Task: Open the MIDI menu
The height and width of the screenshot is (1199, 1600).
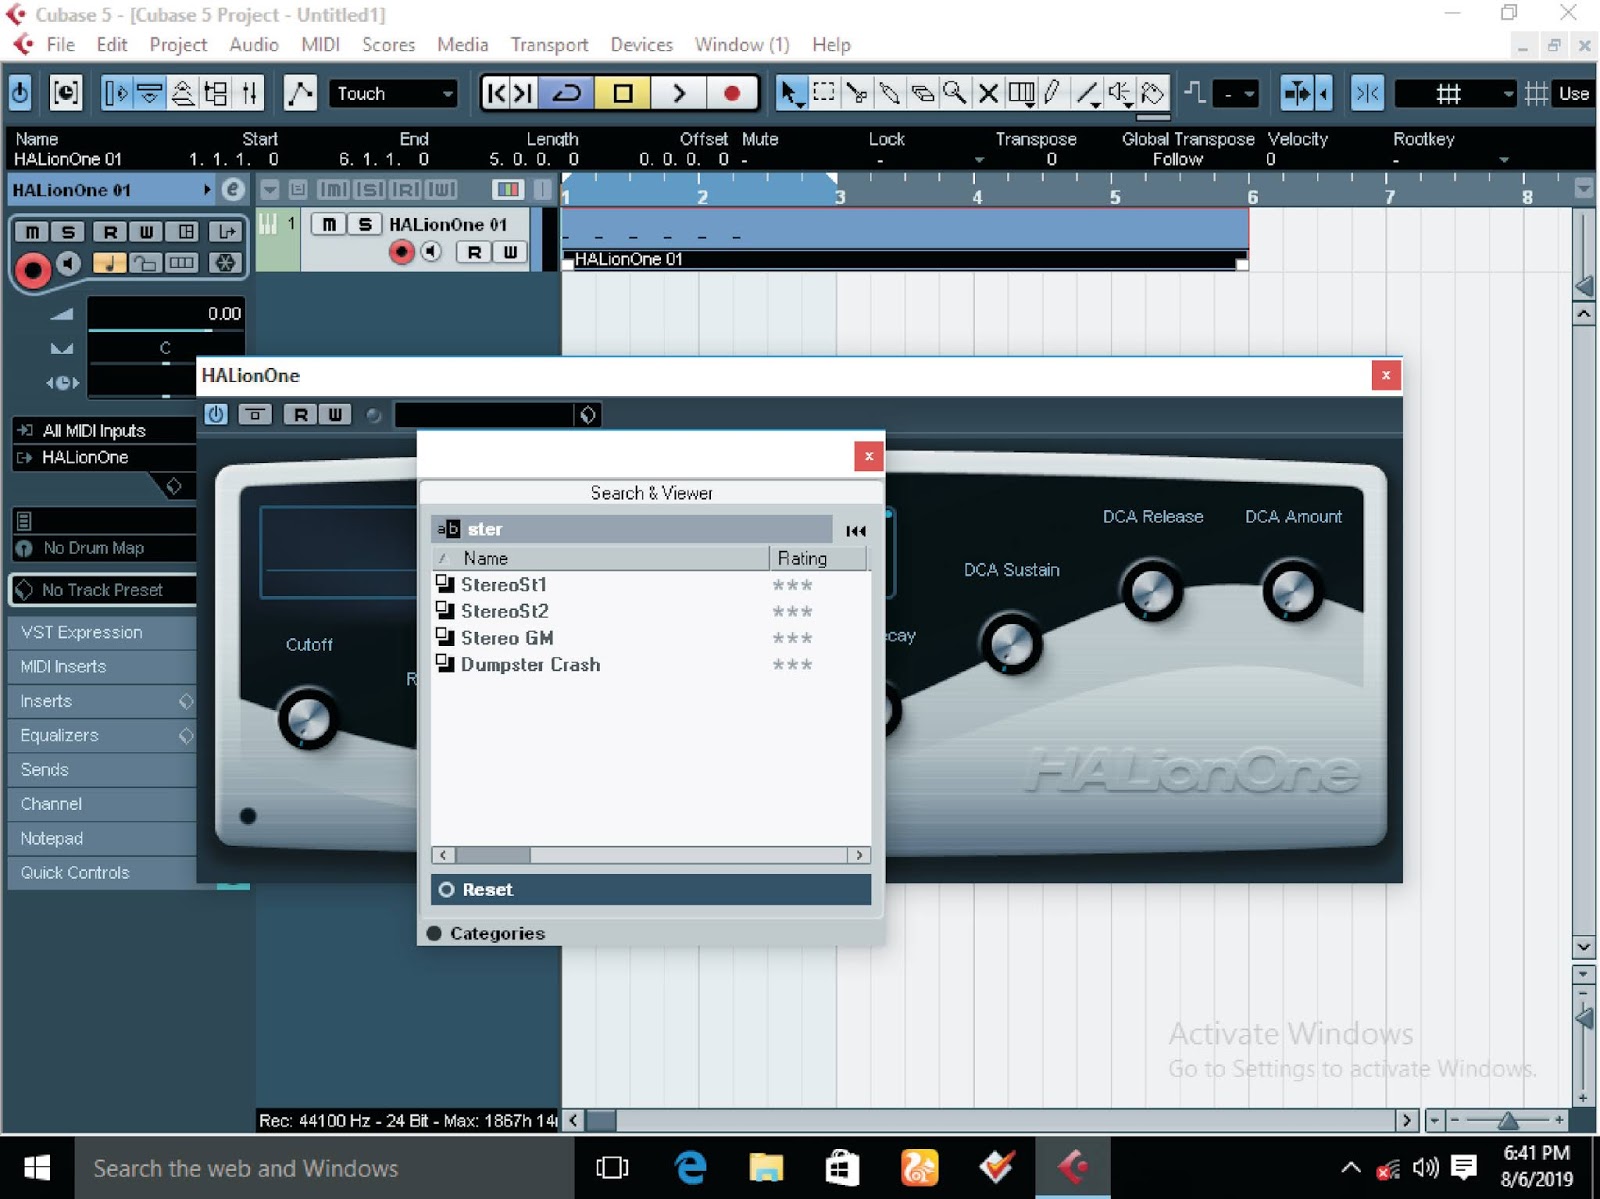Action: tap(320, 44)
